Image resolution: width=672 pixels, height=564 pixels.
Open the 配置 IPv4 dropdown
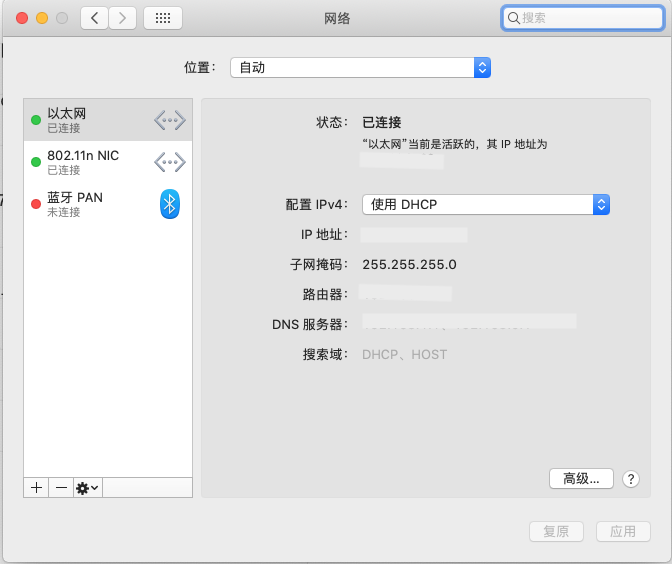[x=485, y=204]
